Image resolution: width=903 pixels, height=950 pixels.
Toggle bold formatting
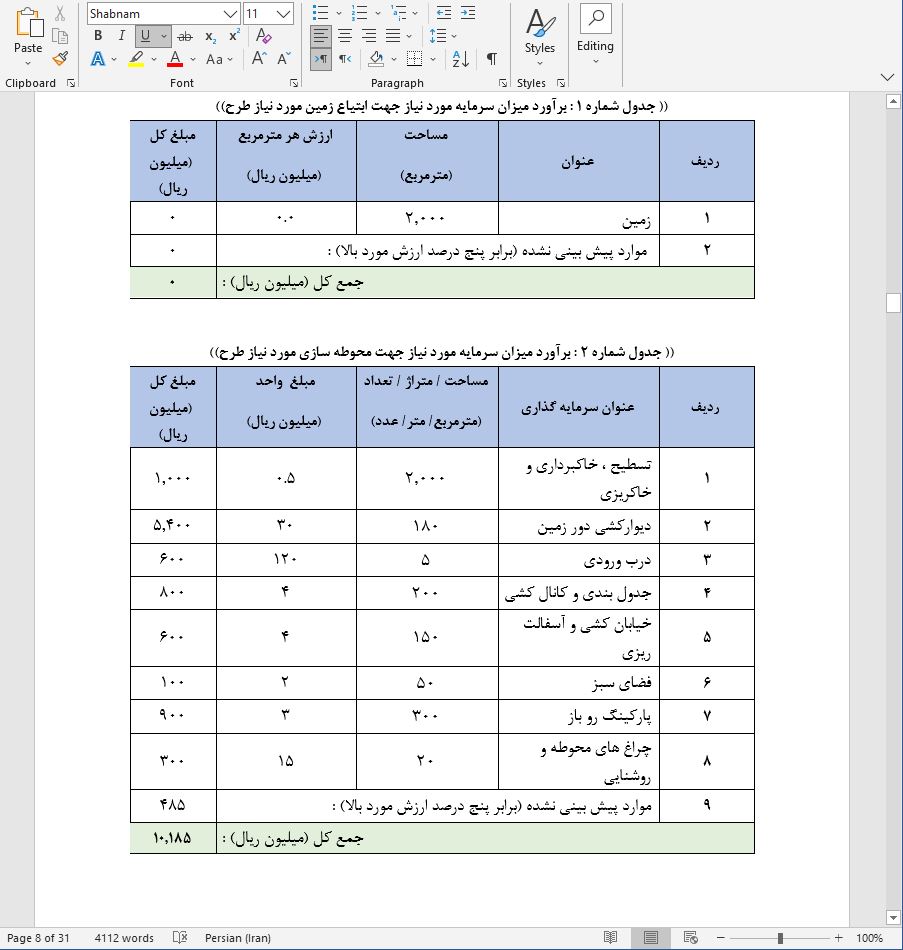[99, 35]
